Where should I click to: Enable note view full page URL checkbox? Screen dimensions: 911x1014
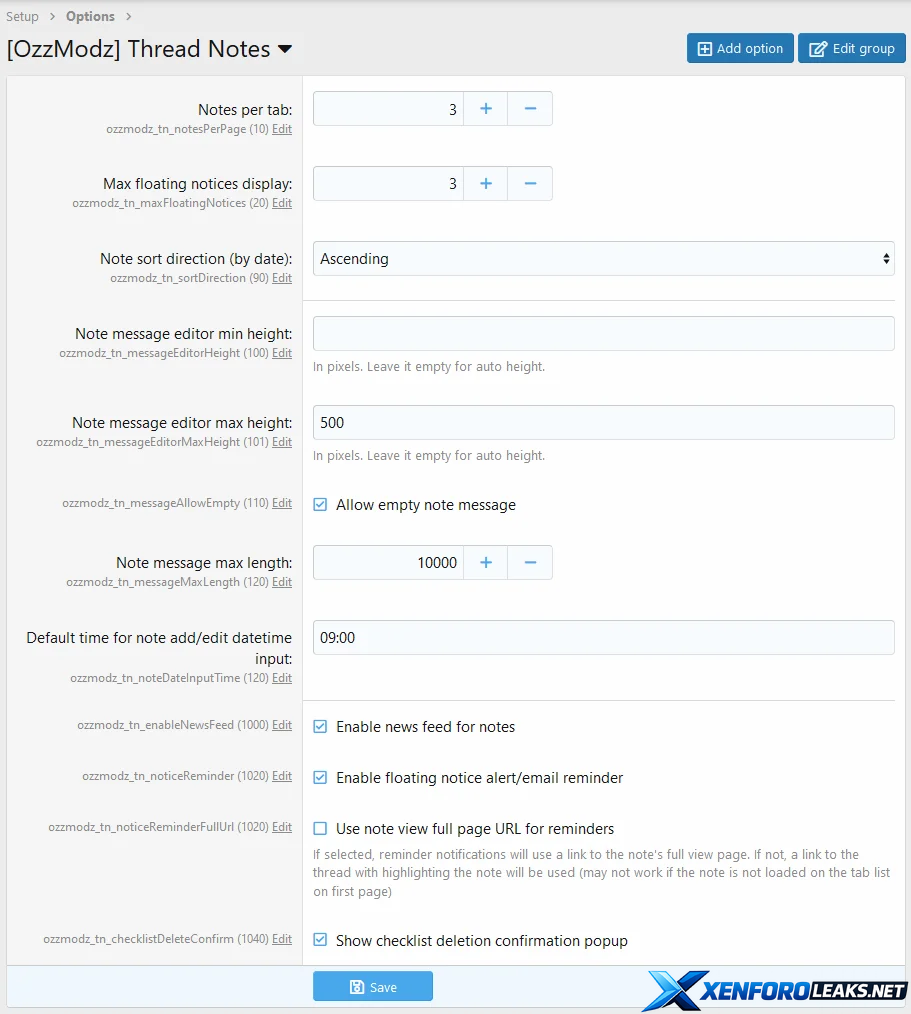320,829
